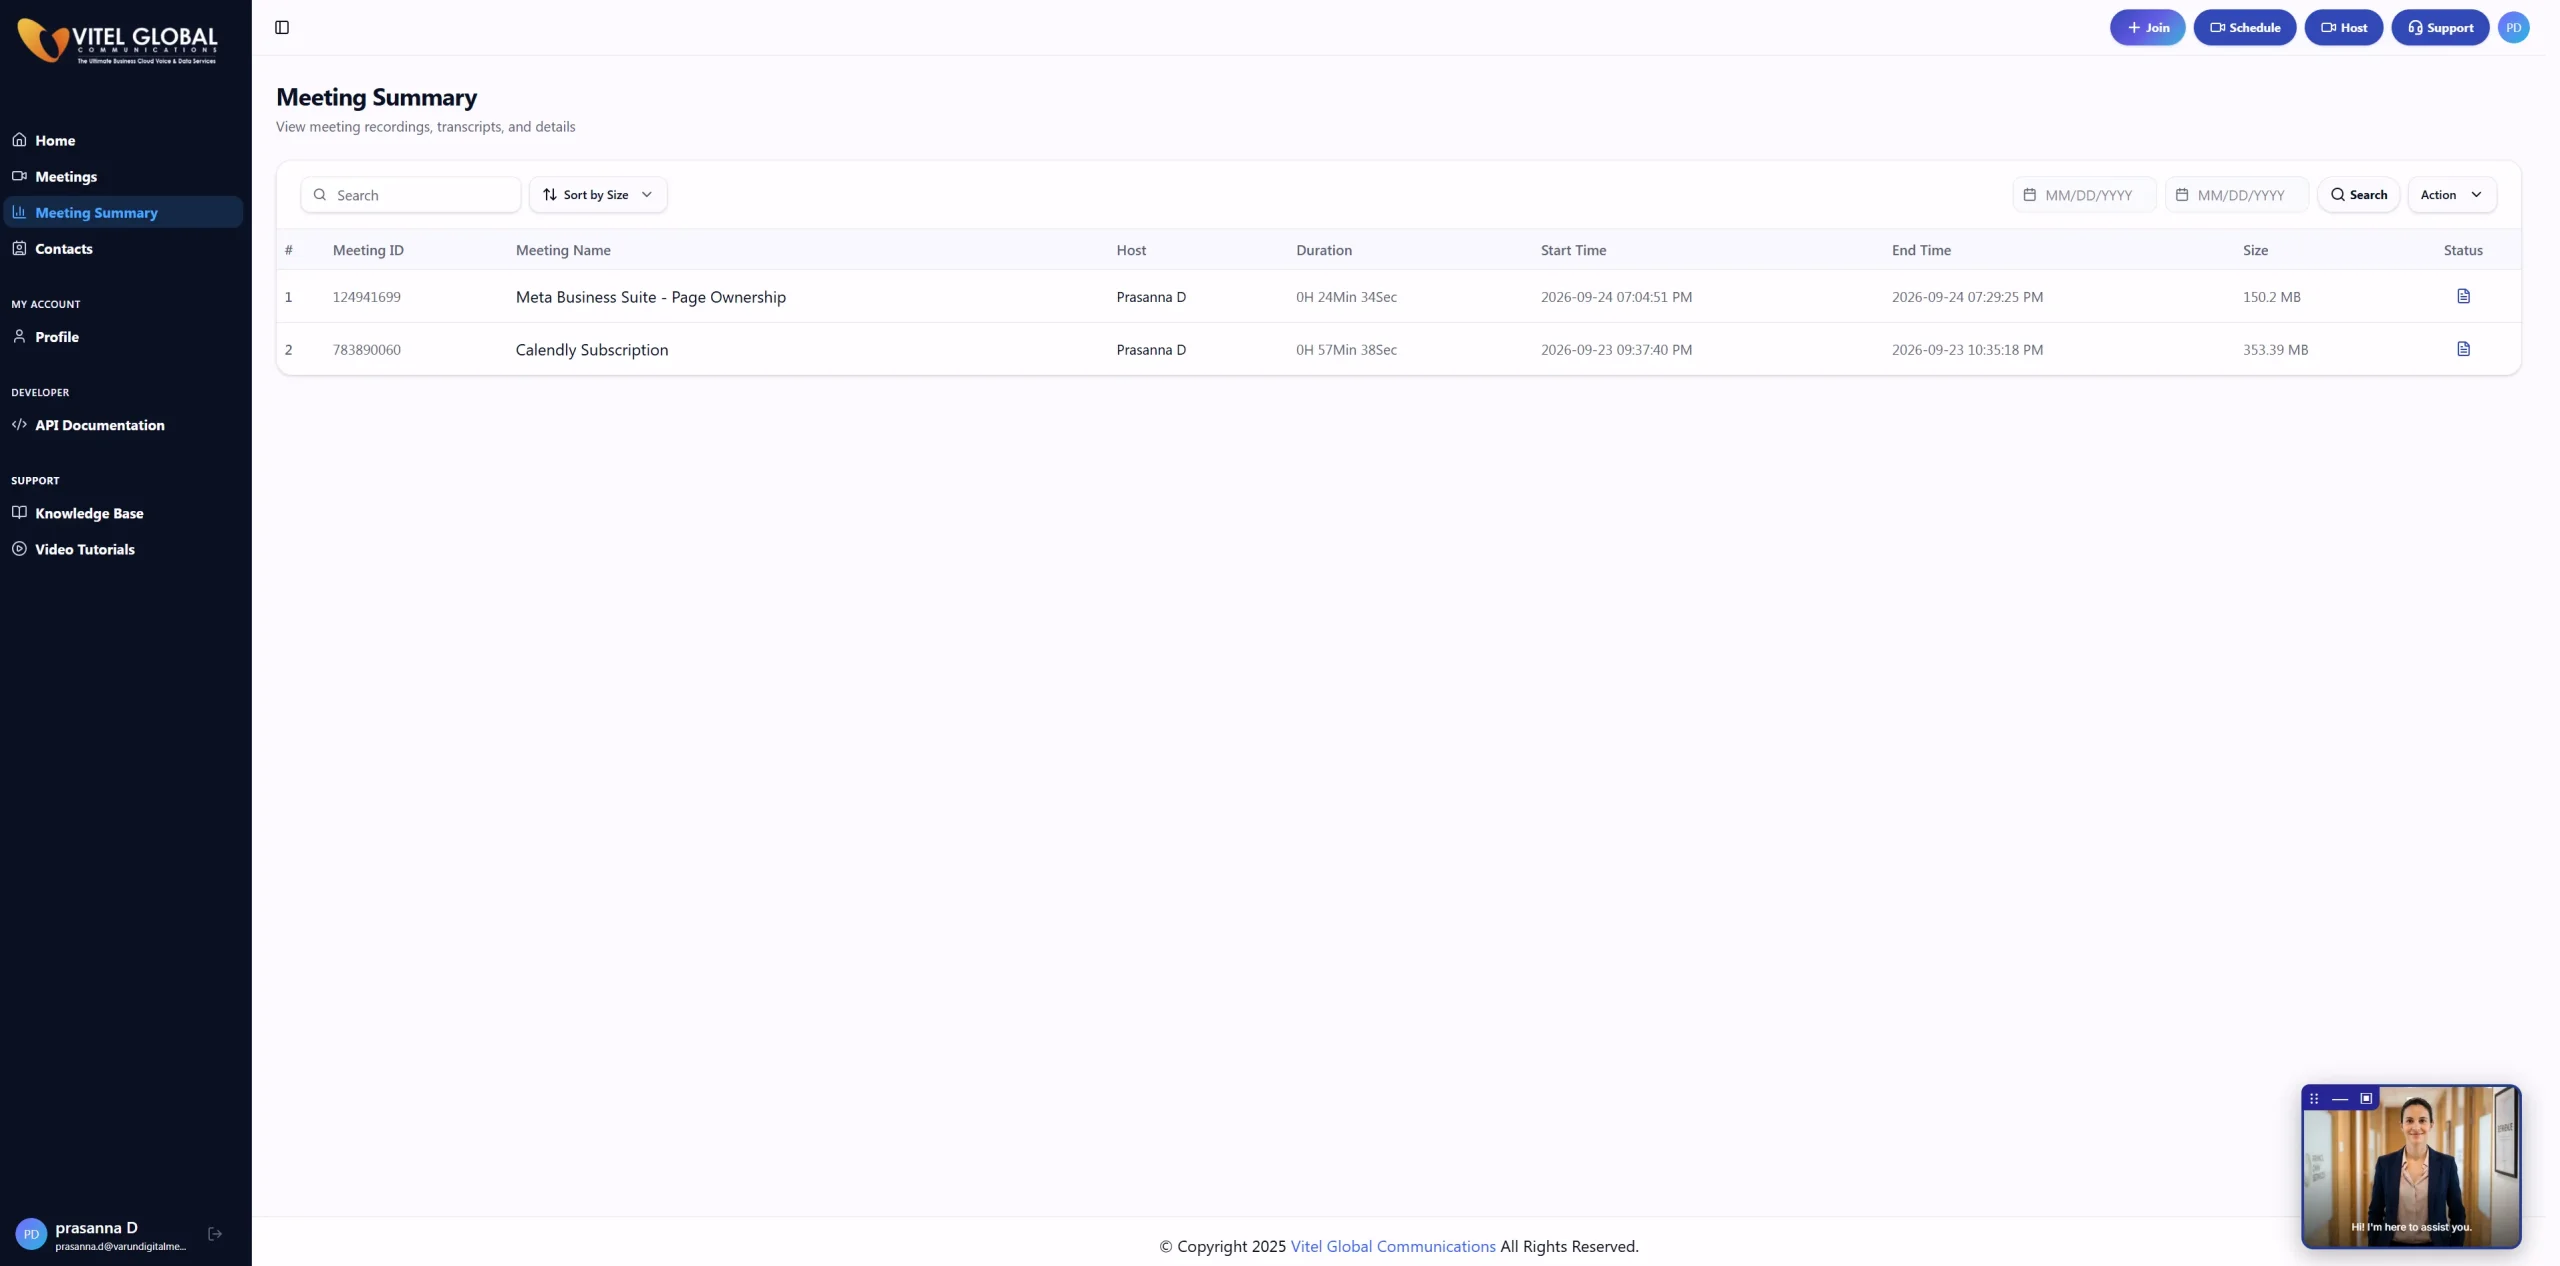Click the logout icon beside prasanna D

[x=215, y=1234]
